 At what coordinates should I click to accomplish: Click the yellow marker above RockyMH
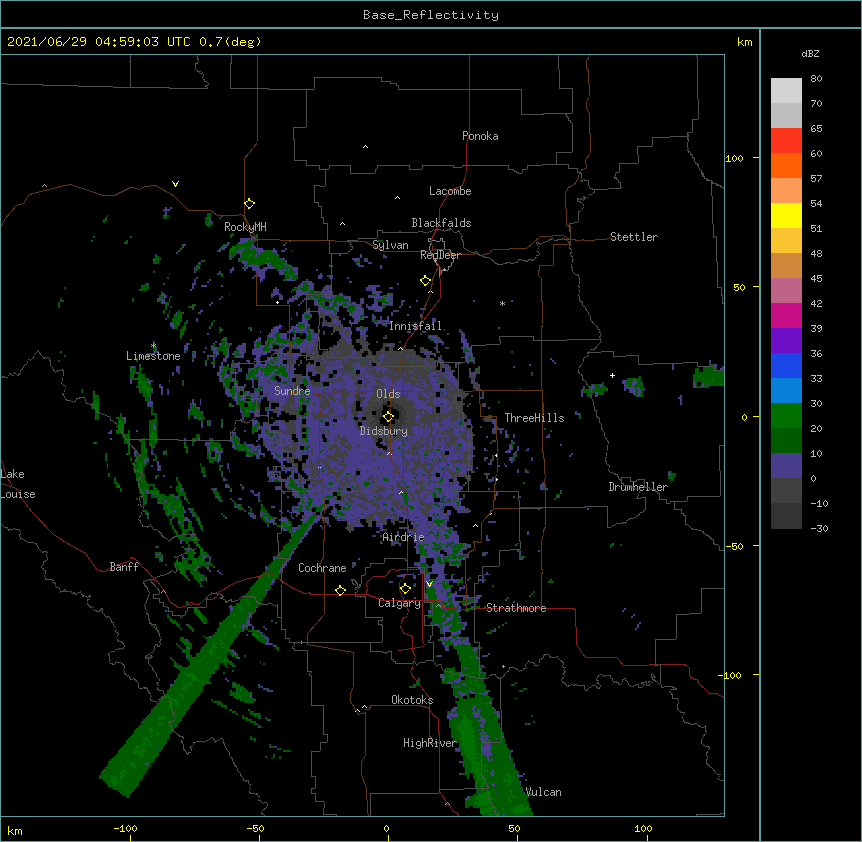pos(249,203)
